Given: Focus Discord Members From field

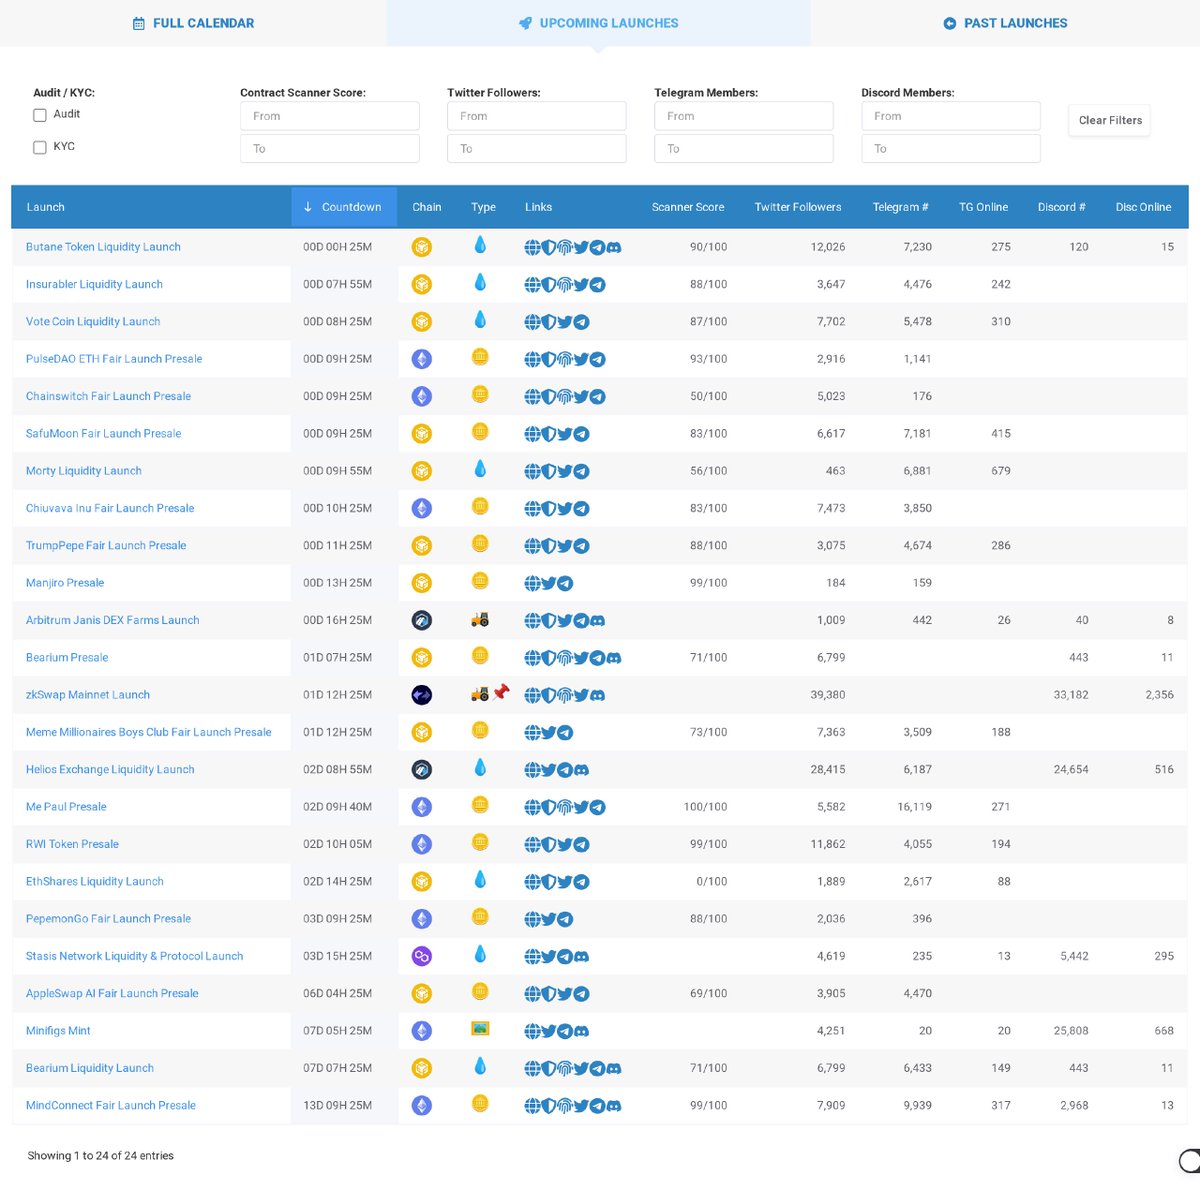Looking at the screenshot, I should 951,116.
